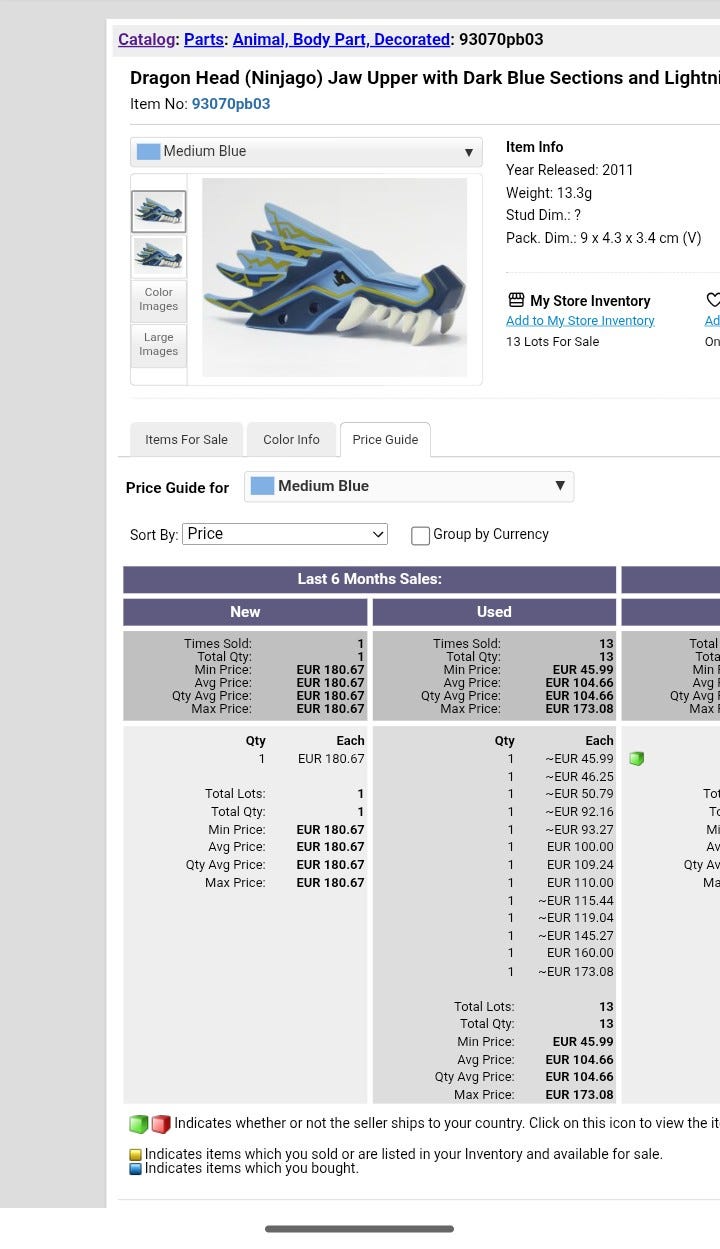Click the EUR 109.24 used sale entry
The height and width of the screenshot is (1249, 720).
(x=560, y=865)
